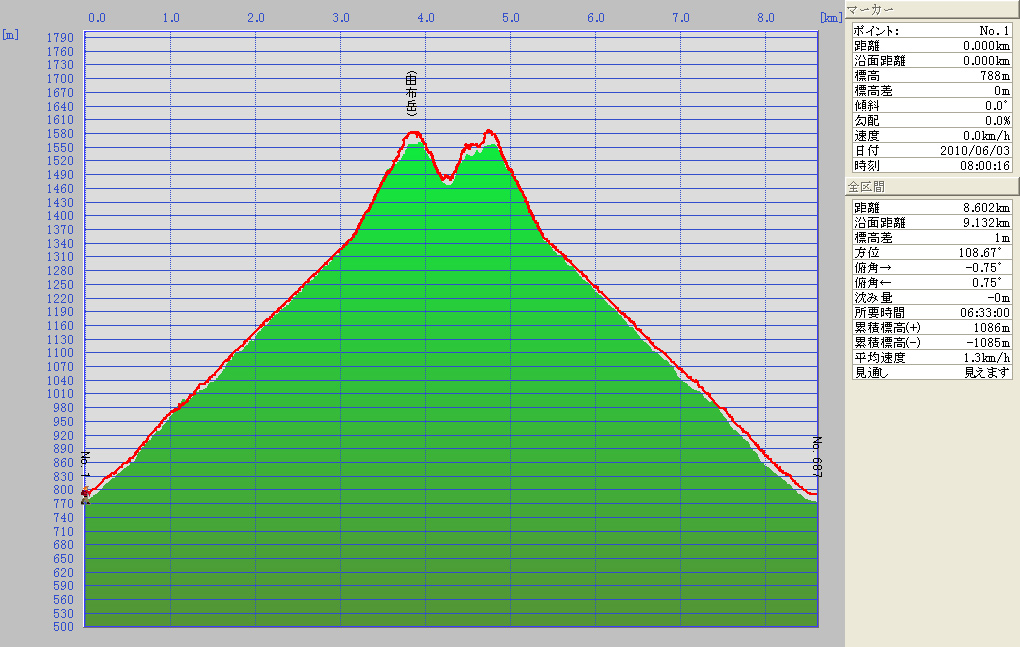Screen dimensions: 1020x647
Task: Click the [m] unit label on the elevation axis
Action: [x=10, y=34]
